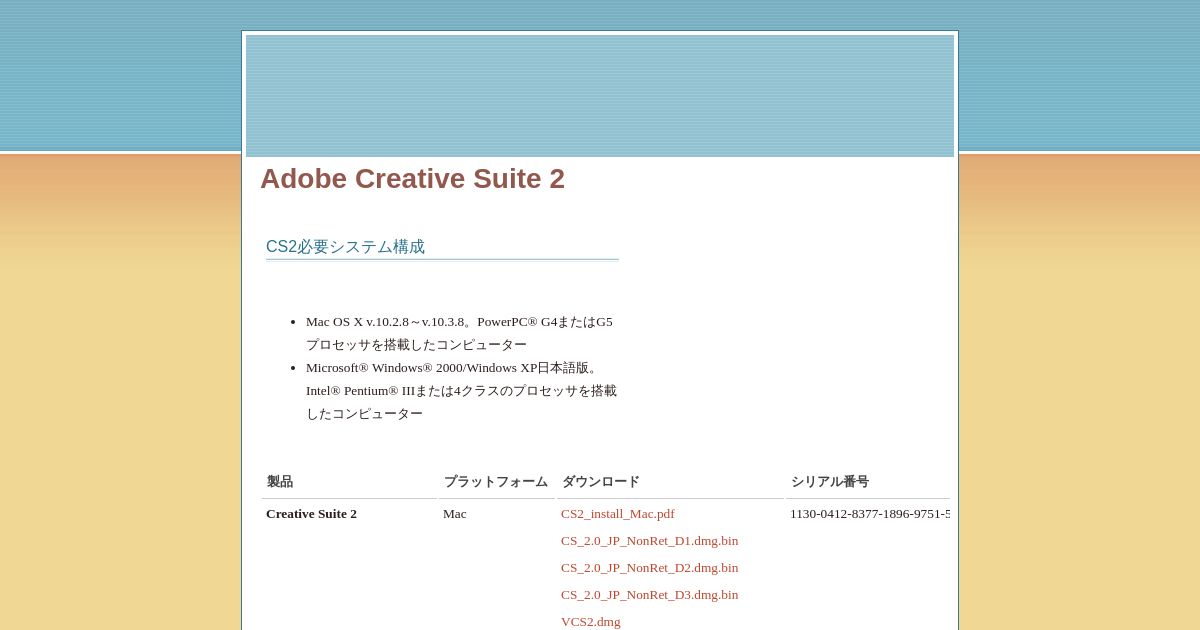The height and width of the screenshot is (630, 1200).
Task: Download CS_2.0_JP_NonRet_D2.dmg.bin file
Action: point(649,568)
